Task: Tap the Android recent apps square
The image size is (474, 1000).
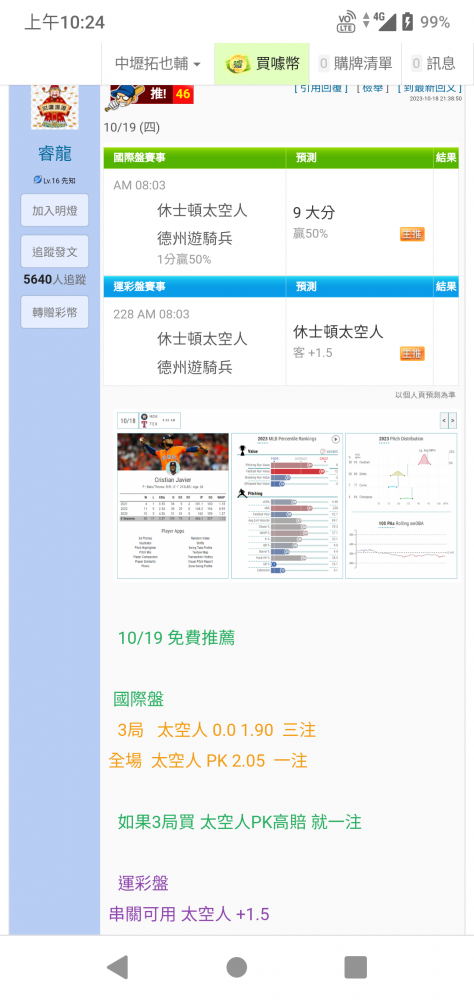Action: pyautogui.click(x=355, y=967)
